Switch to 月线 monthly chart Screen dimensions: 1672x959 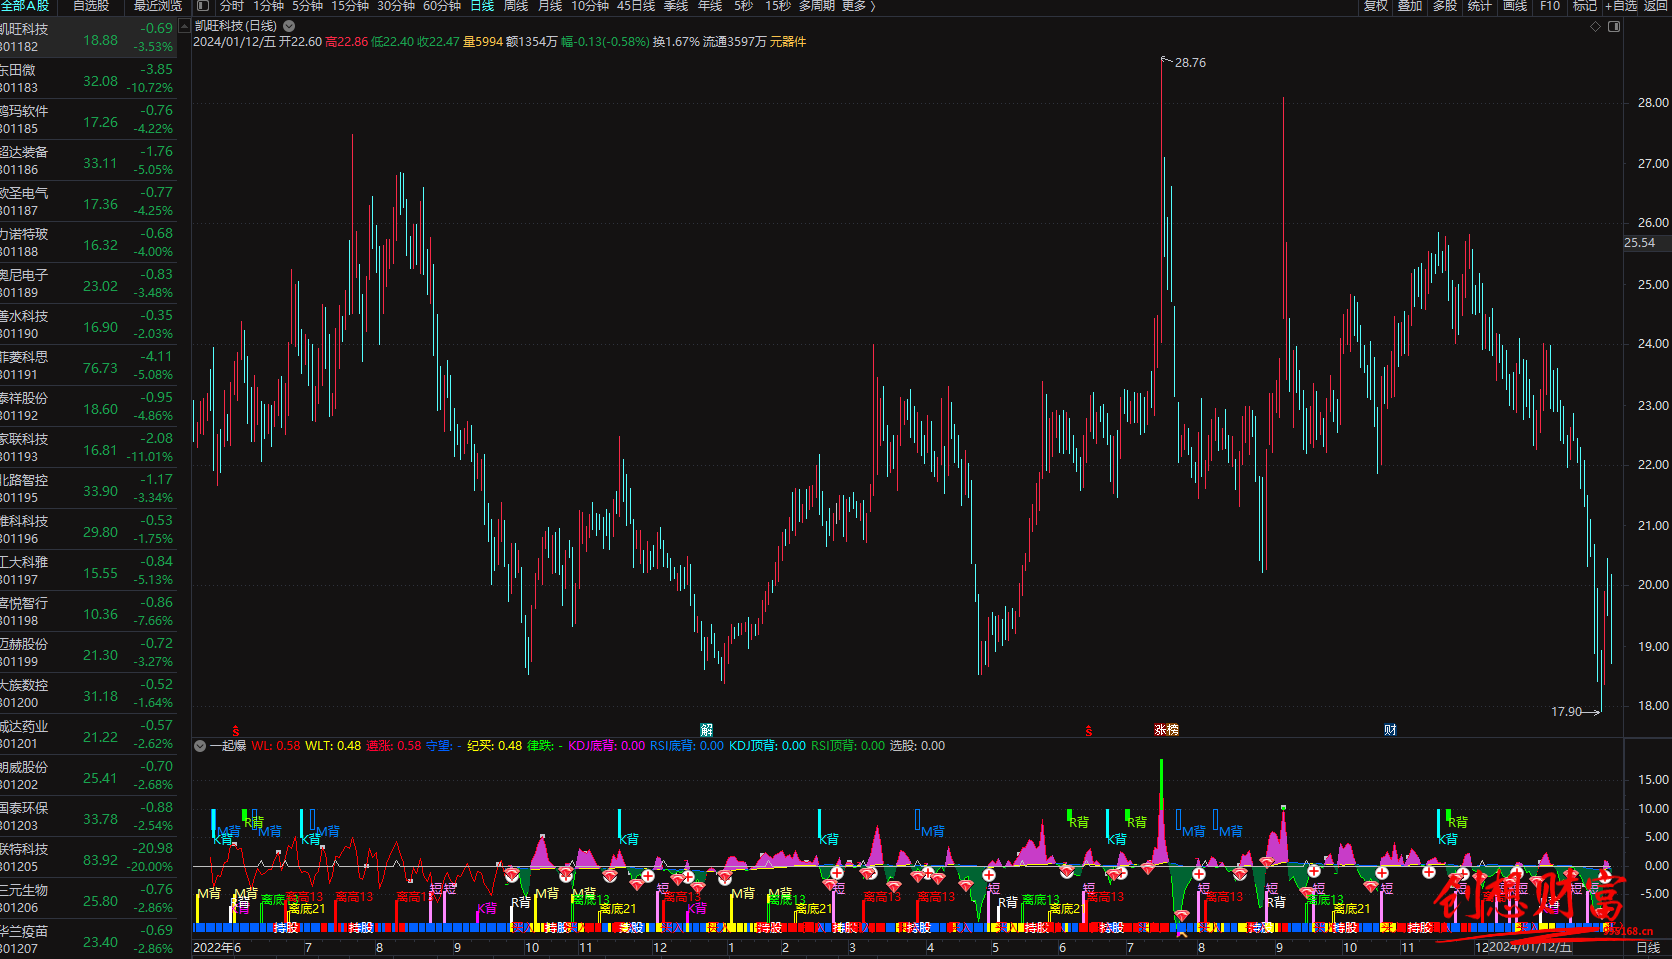pos(550,6)
